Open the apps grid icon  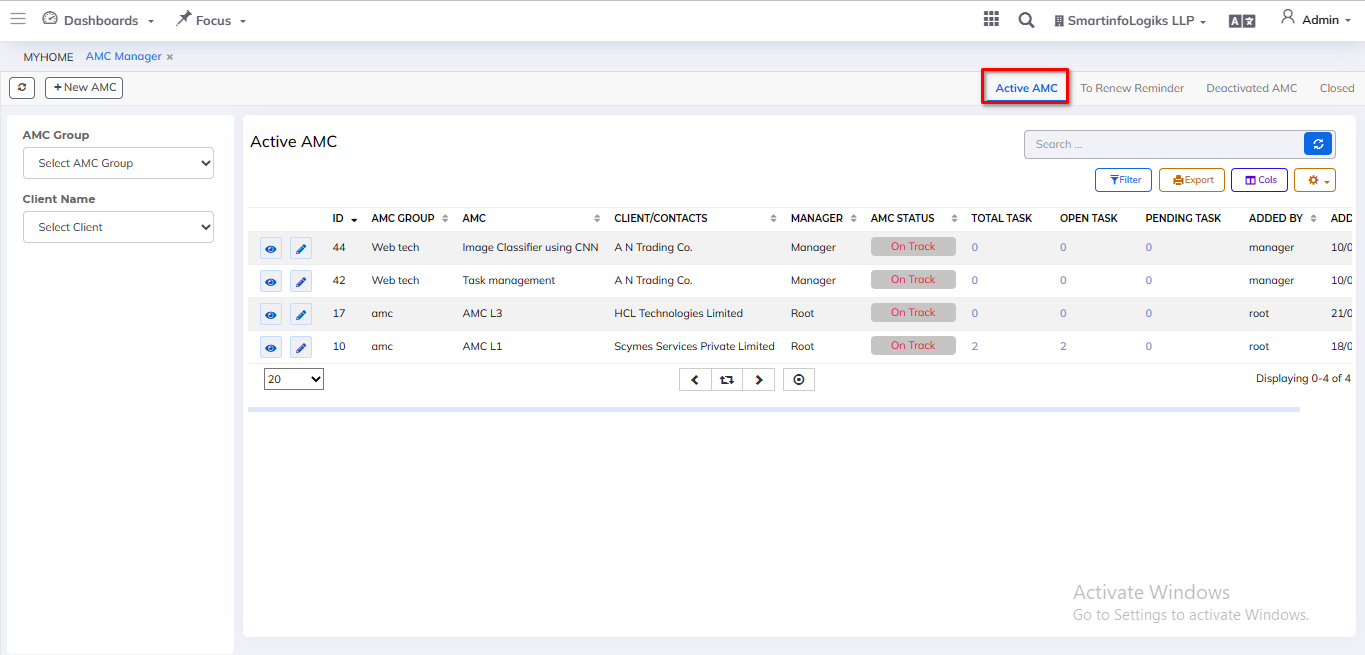[991, 19]
